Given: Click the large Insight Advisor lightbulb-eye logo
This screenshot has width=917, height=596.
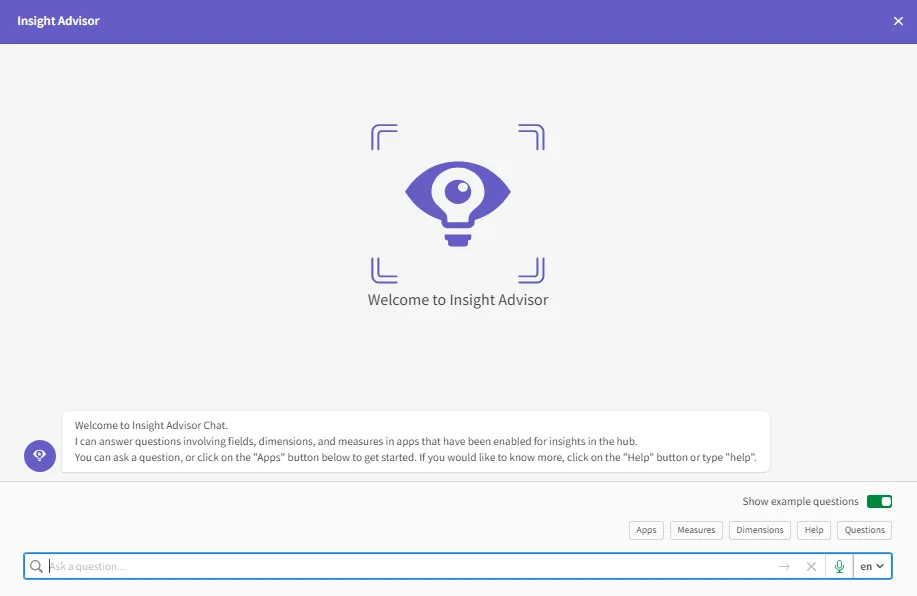Looking at the screenshot, I should pyautogui.click(x=458, y=204).
